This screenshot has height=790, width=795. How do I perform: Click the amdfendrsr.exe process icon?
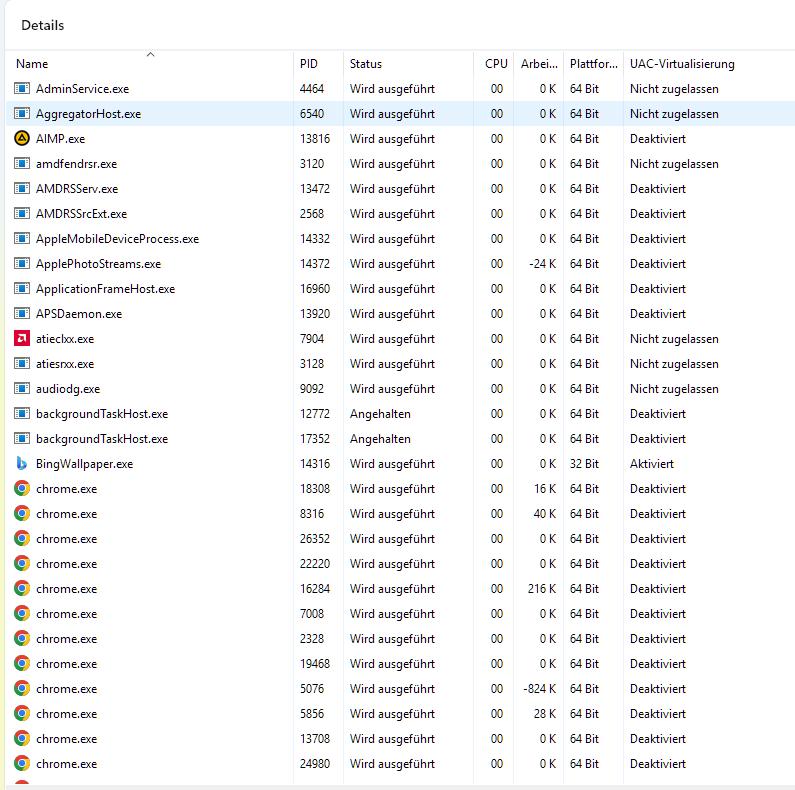(x=22, y=164)
